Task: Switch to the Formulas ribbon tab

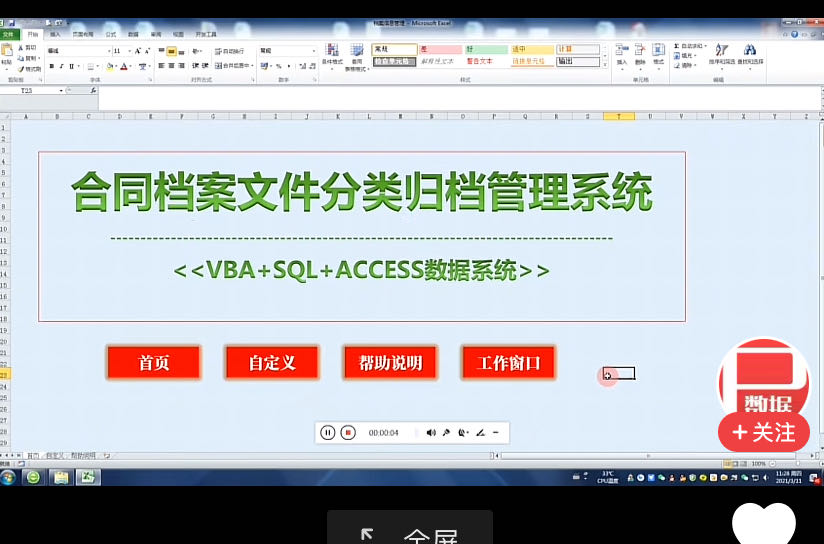Action: pos(111,35)
